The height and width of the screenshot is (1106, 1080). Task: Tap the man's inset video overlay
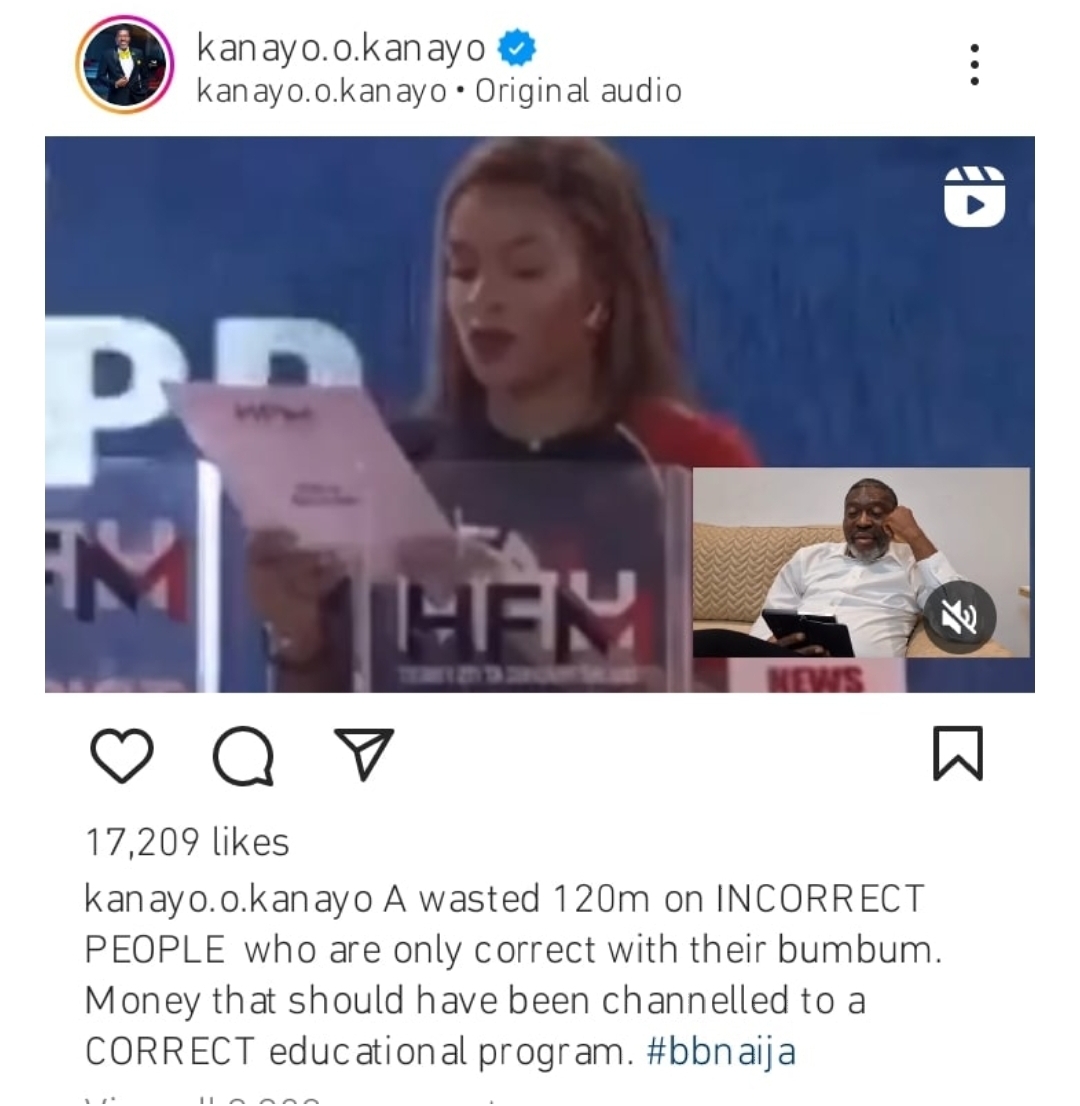click(861, 562)
